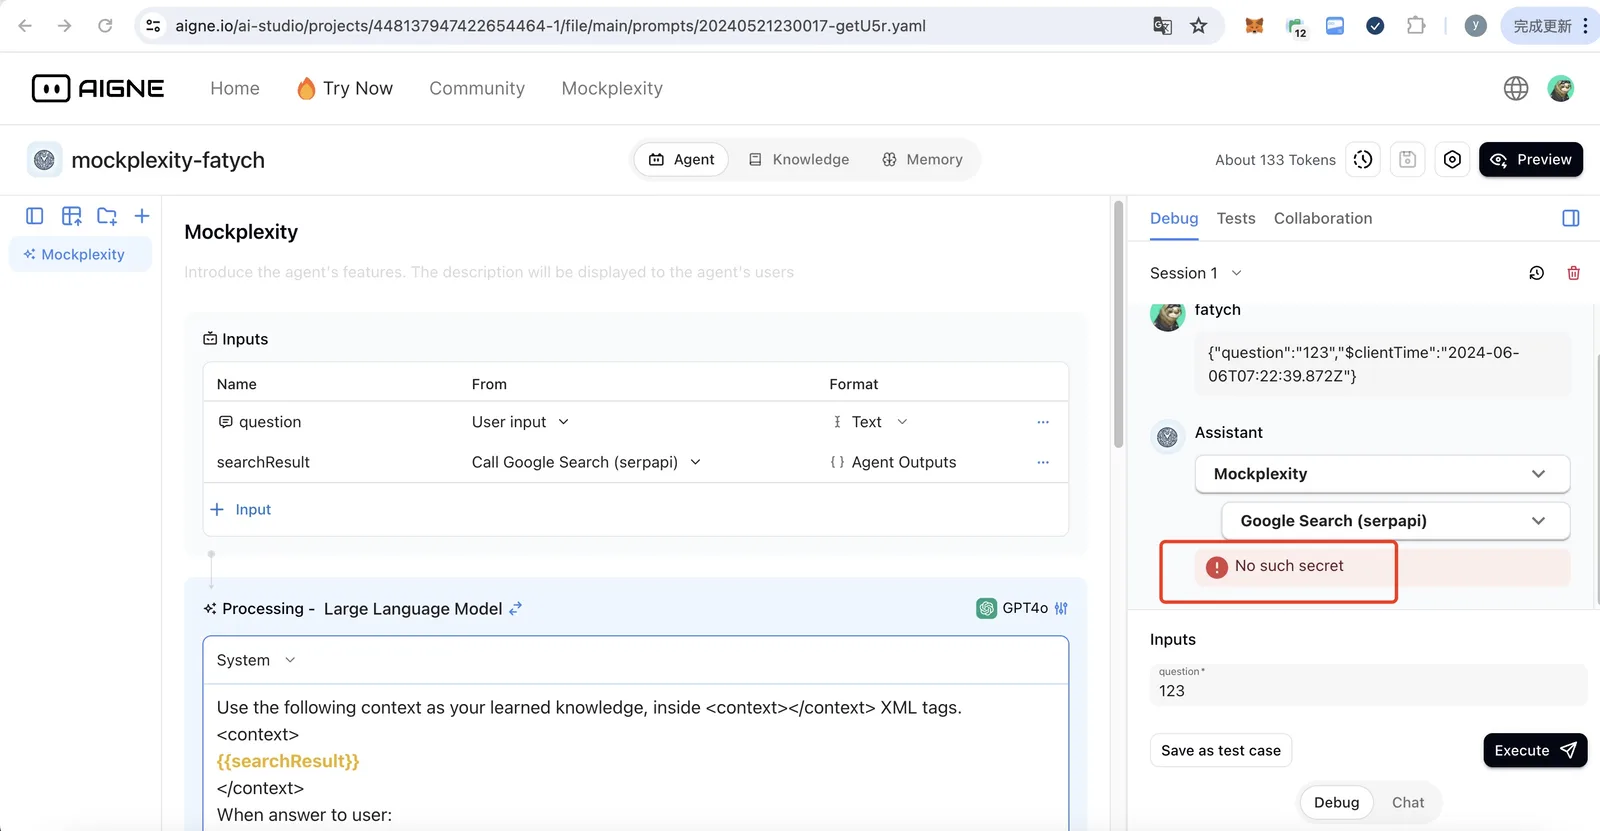Open the User input source dropdown

tap(520, 422)
